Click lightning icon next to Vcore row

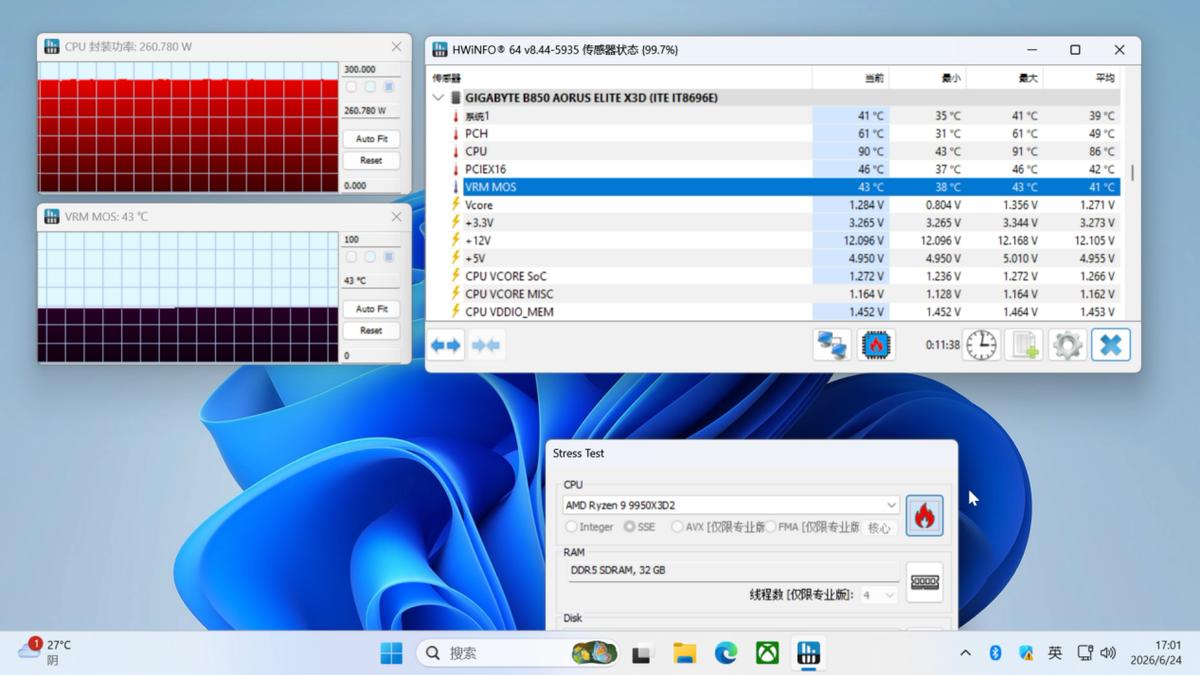click(455, 205)
